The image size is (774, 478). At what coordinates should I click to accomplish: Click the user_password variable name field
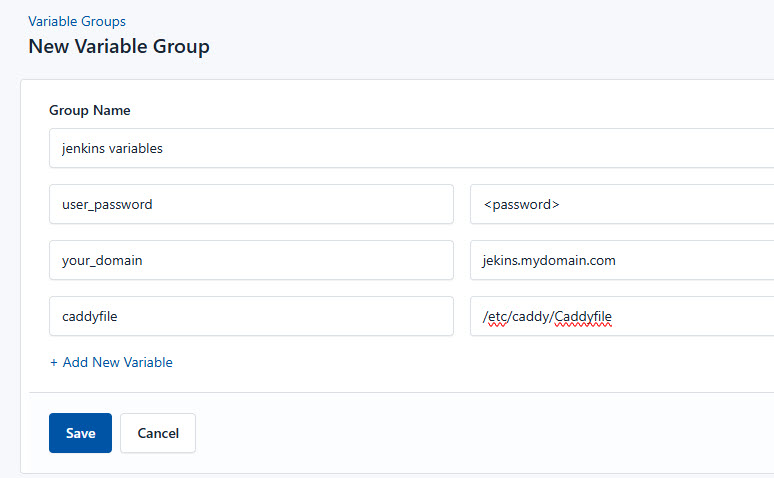(251, 204)
